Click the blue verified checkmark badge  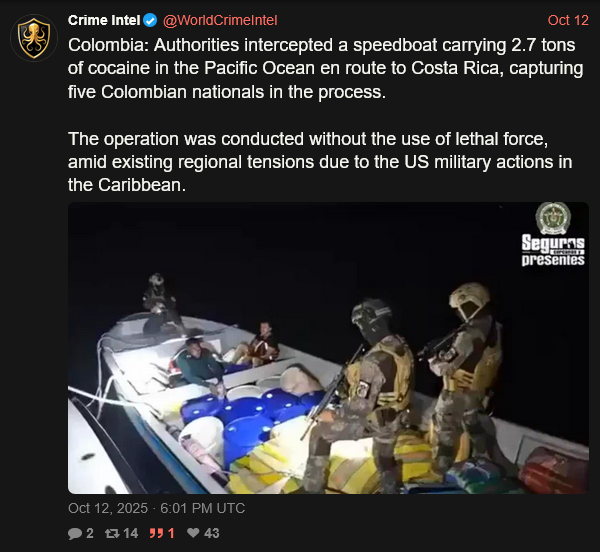150,20
